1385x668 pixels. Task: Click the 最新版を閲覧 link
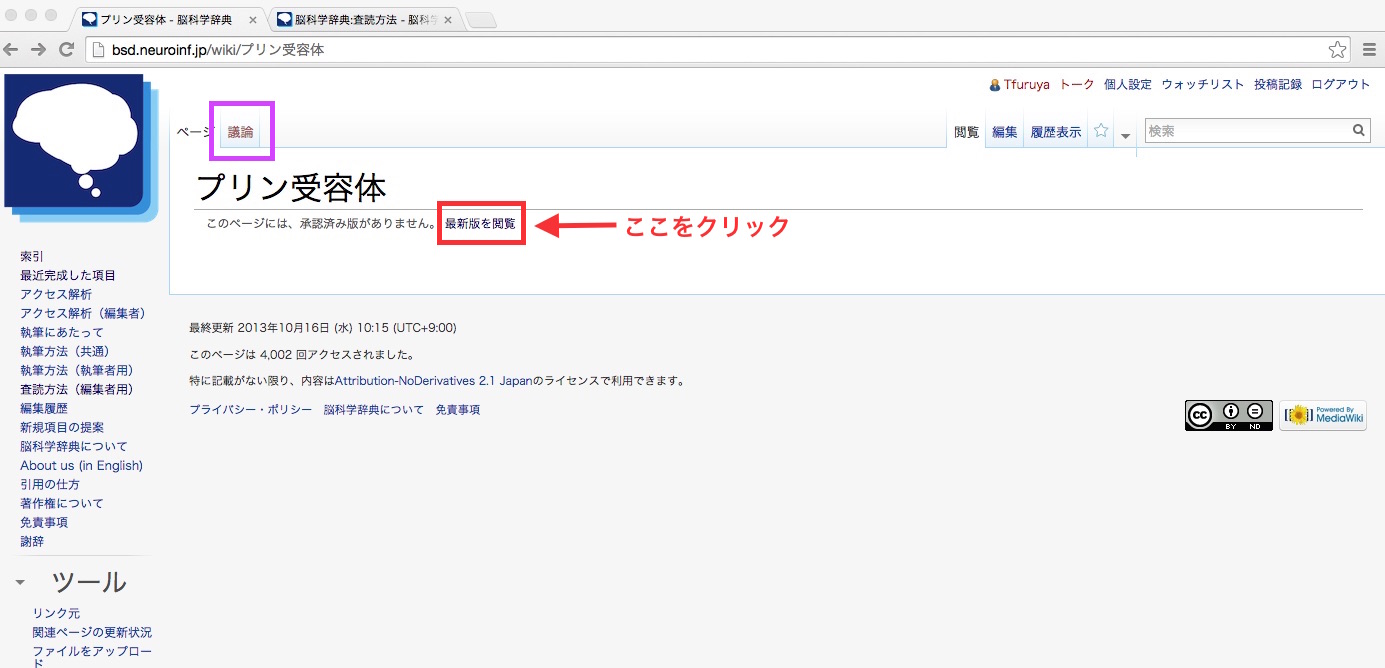click(x=480, y=224)
